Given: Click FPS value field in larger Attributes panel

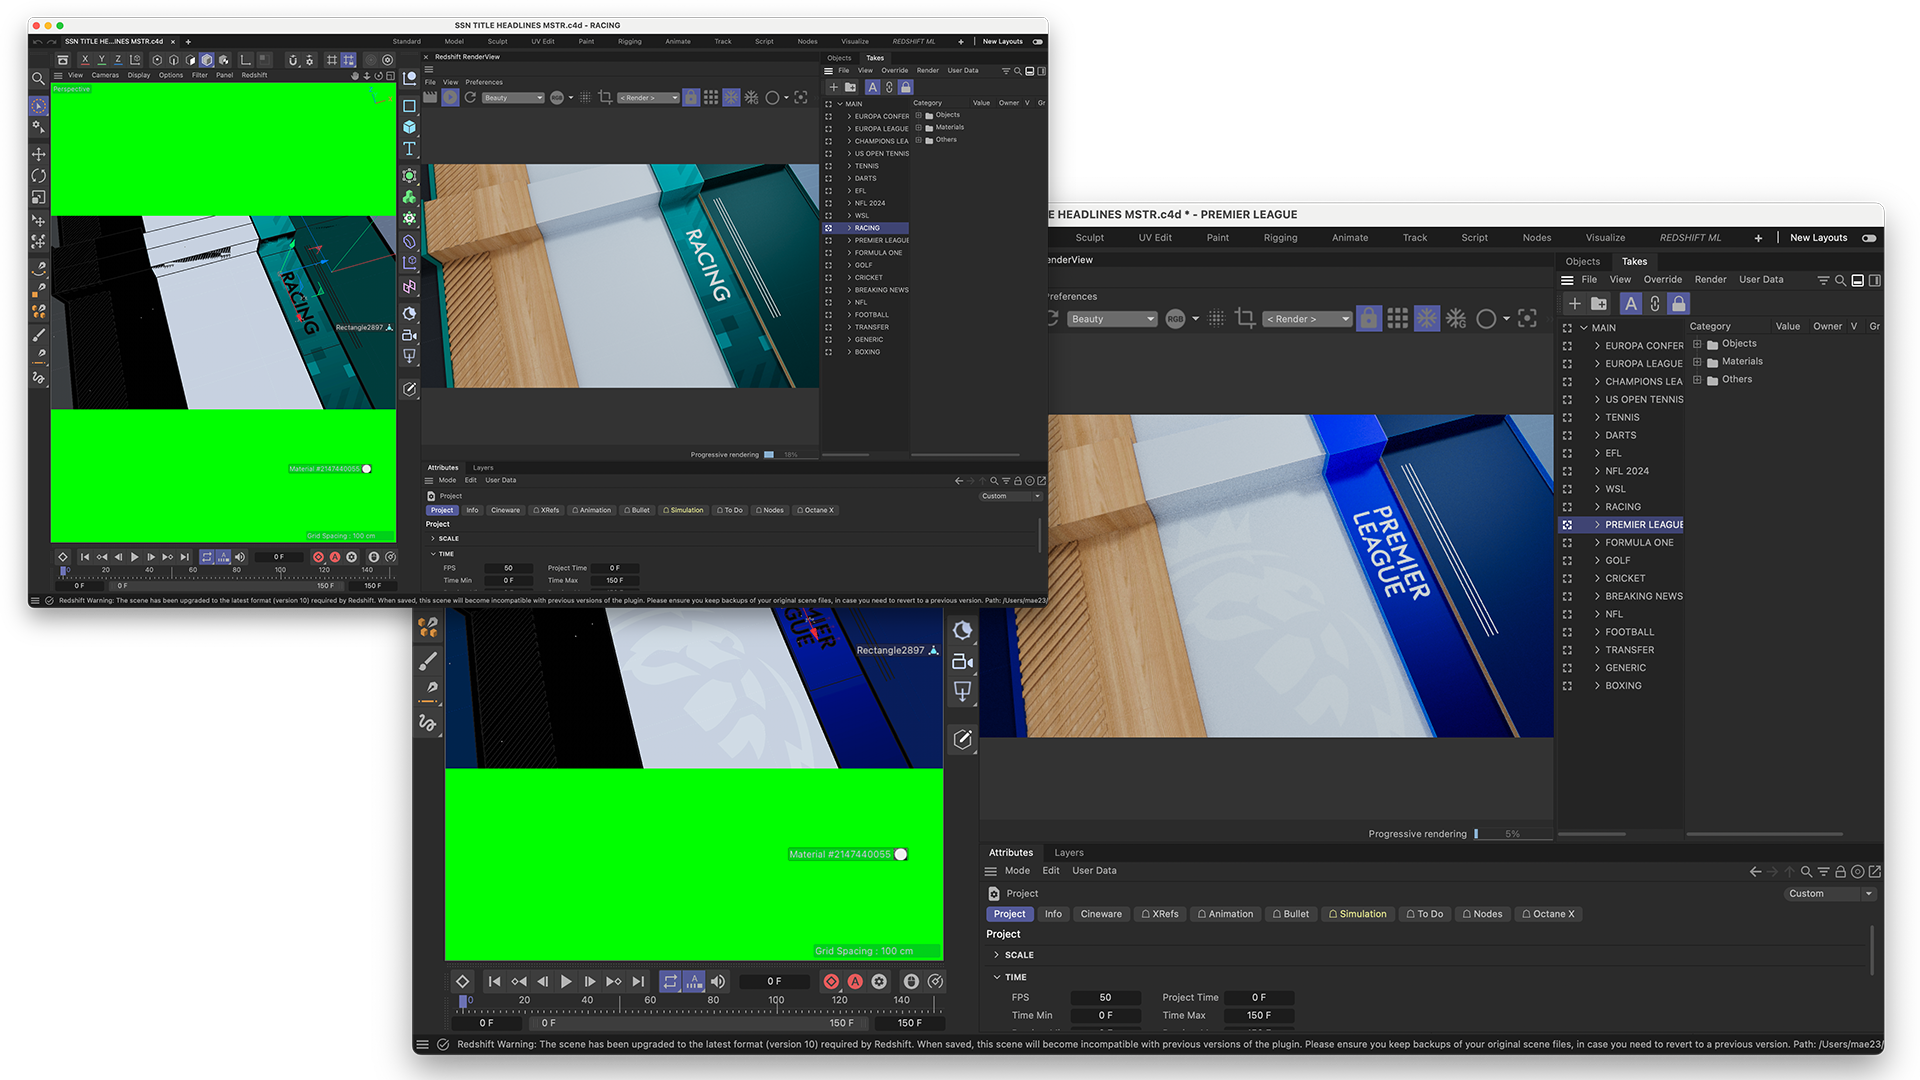Looking at the screenshot, I should tap(1105, 997).
